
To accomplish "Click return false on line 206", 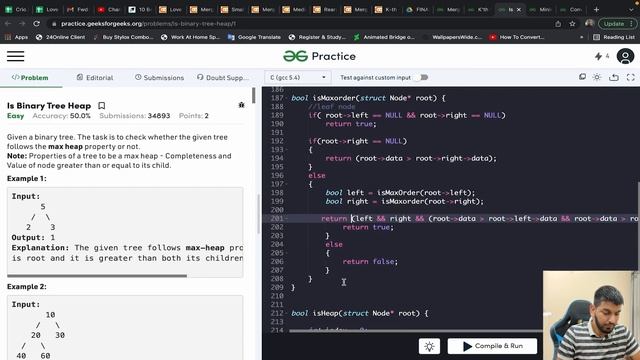I will [370, 262].
